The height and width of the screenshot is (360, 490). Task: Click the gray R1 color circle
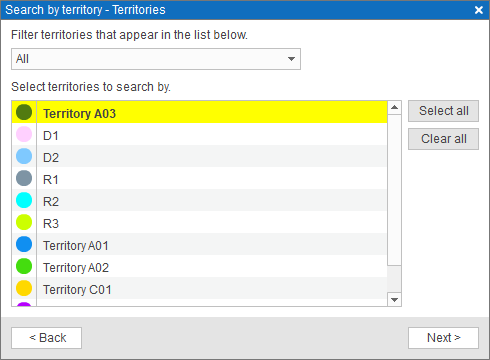(x=24, y=178)
